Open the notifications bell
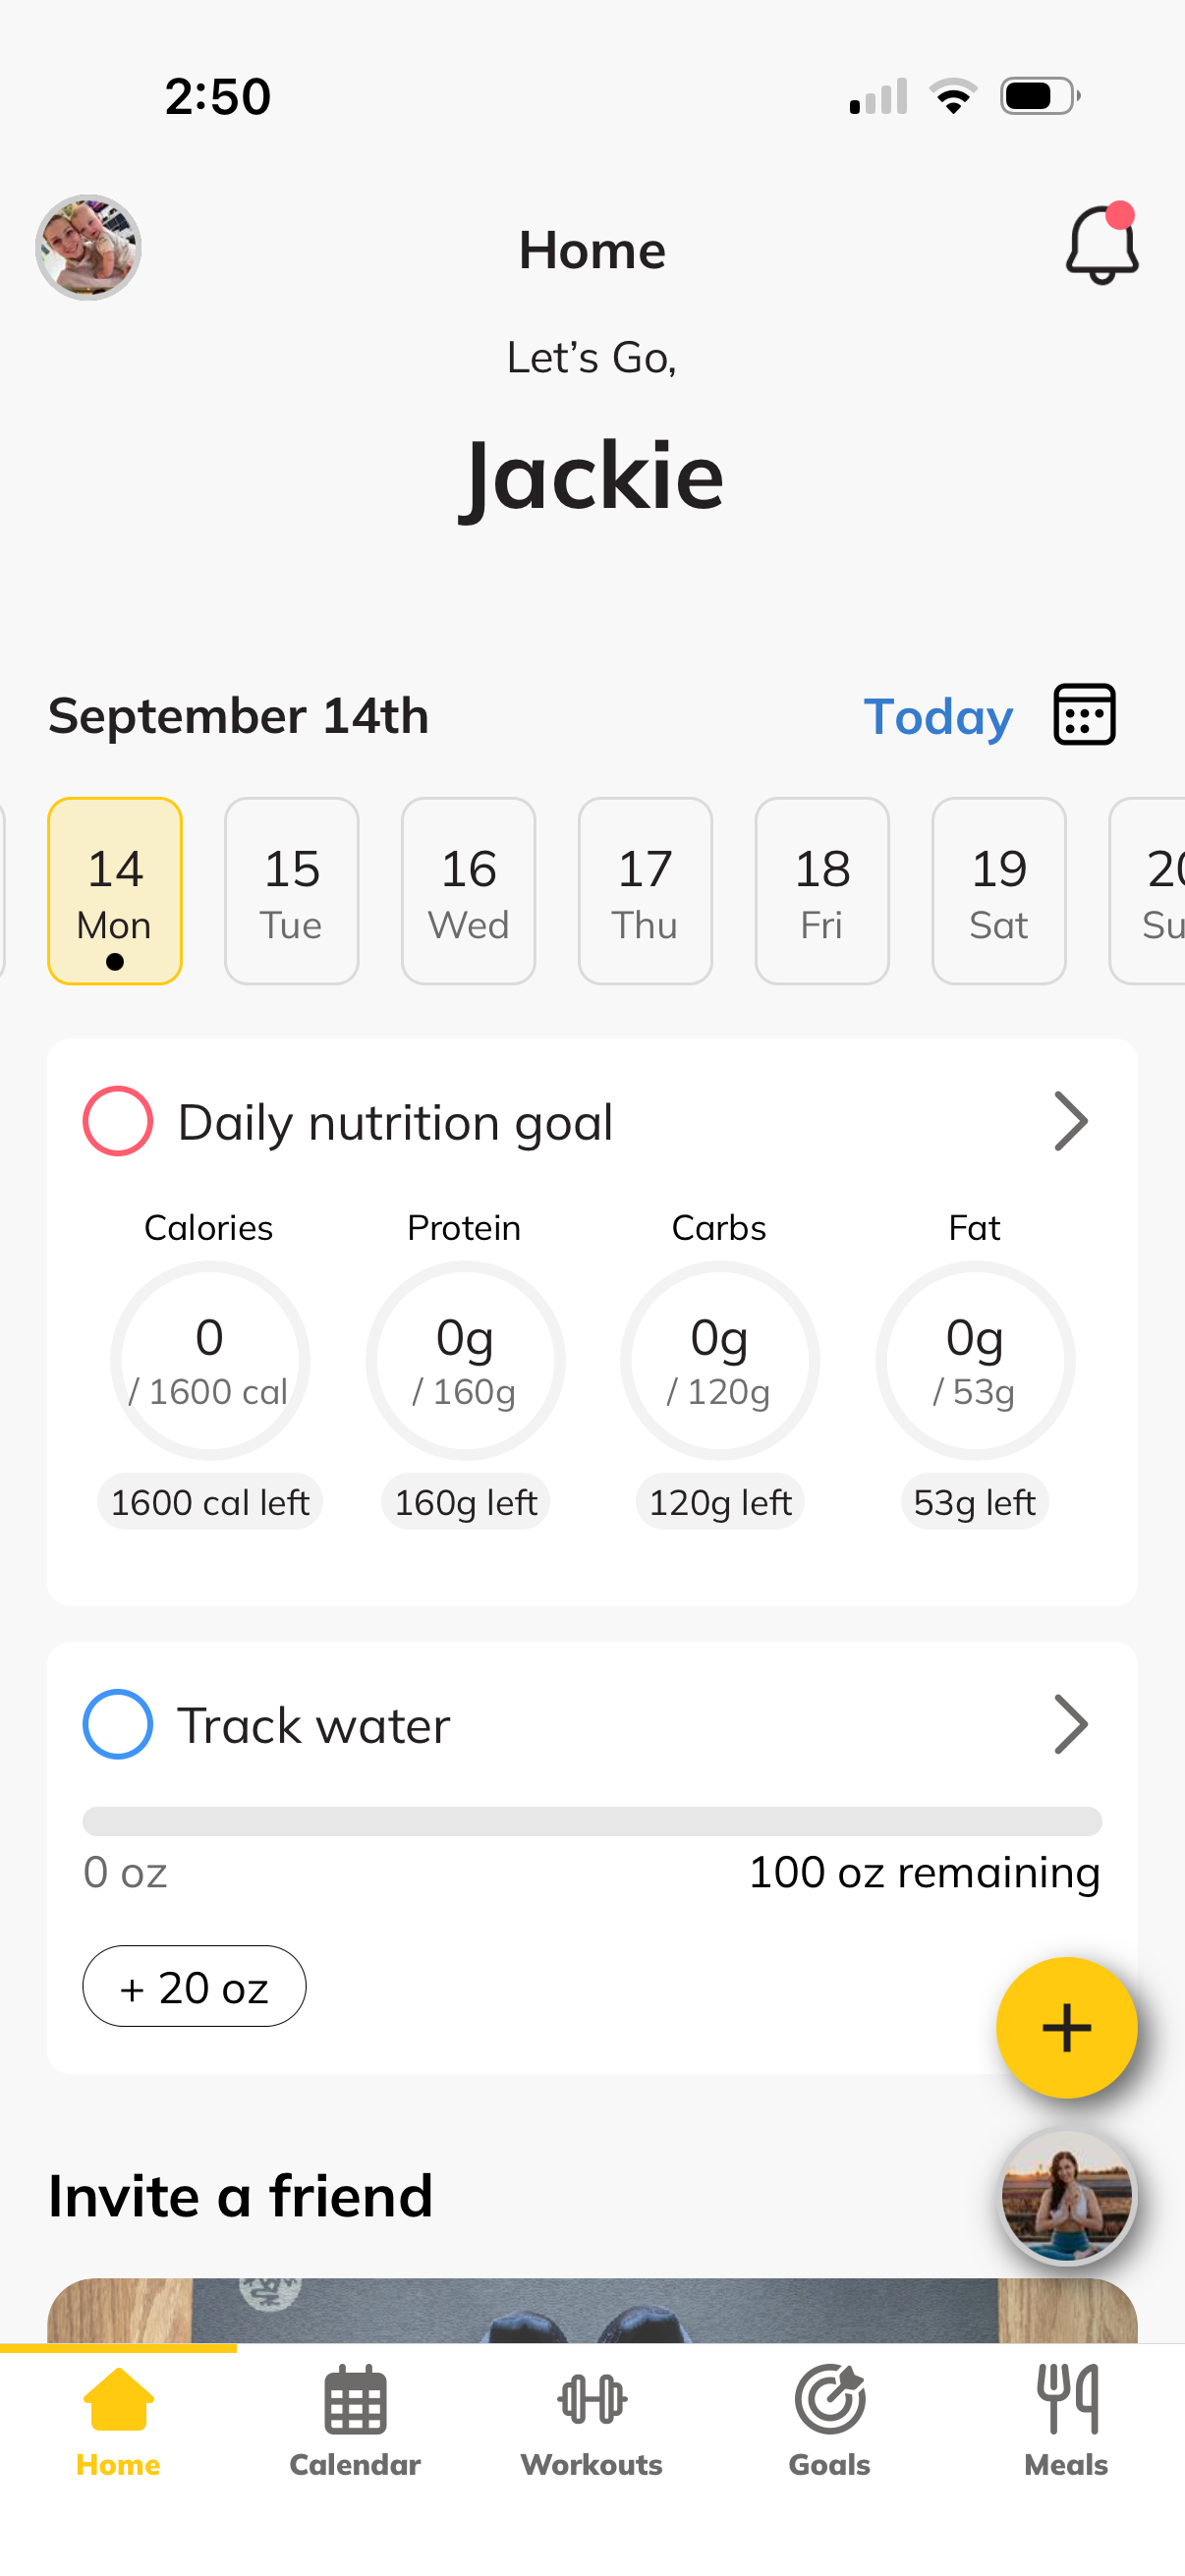The height and width of the screenshot is (2576, 1185). pos(1101,244)
